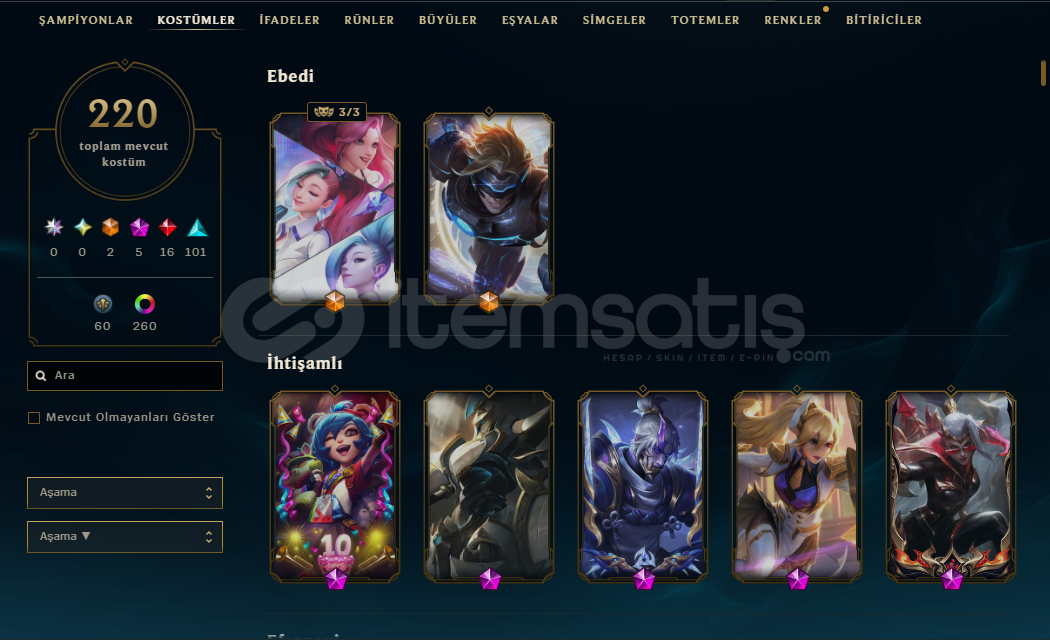Open the RENKLER tab
1050x640 pixels.
pyautogui.click(x=793, y=20)
